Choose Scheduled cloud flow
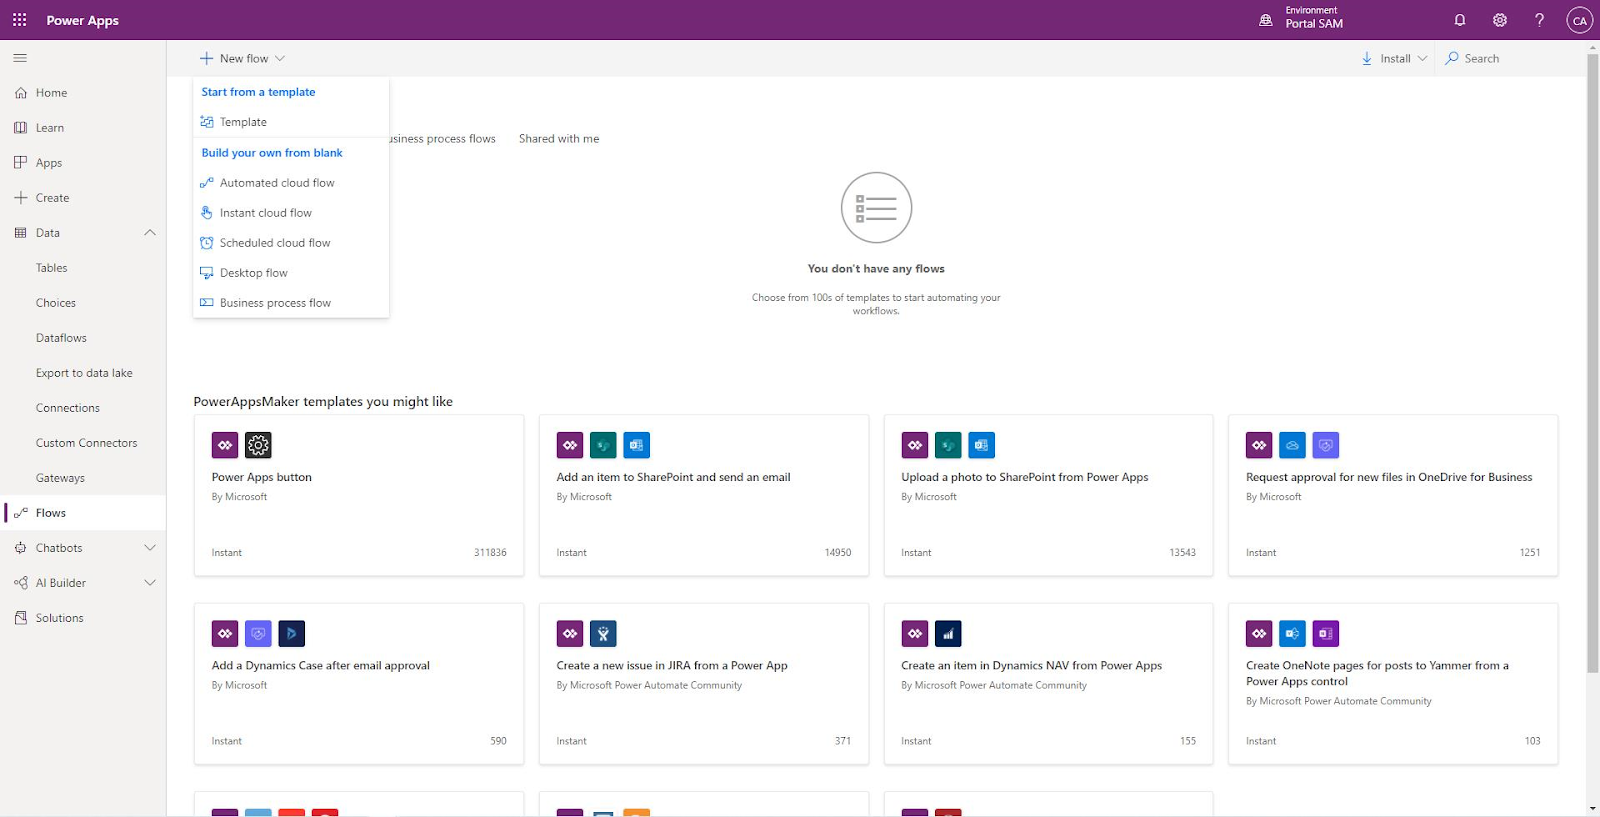The width and height of the screenshot is (1600, 817). 291,243
